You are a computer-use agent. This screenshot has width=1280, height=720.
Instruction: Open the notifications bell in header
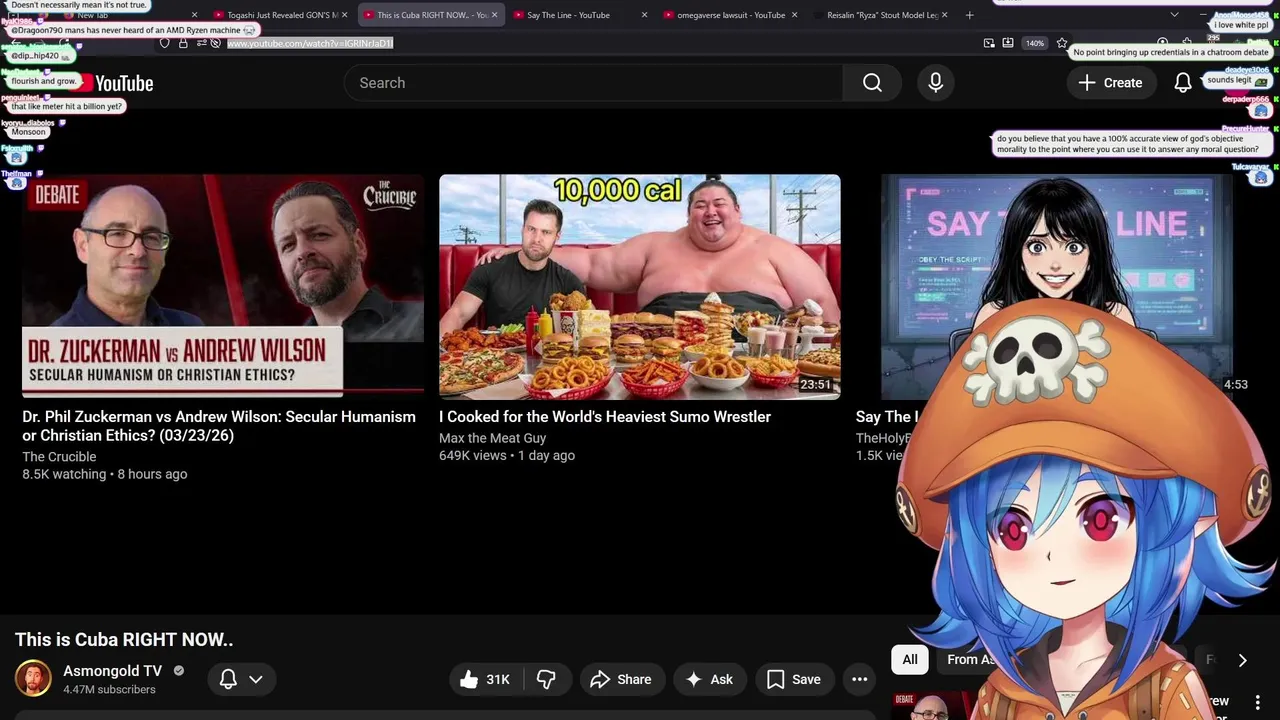pyautogui.click(x=1183, y=83)
